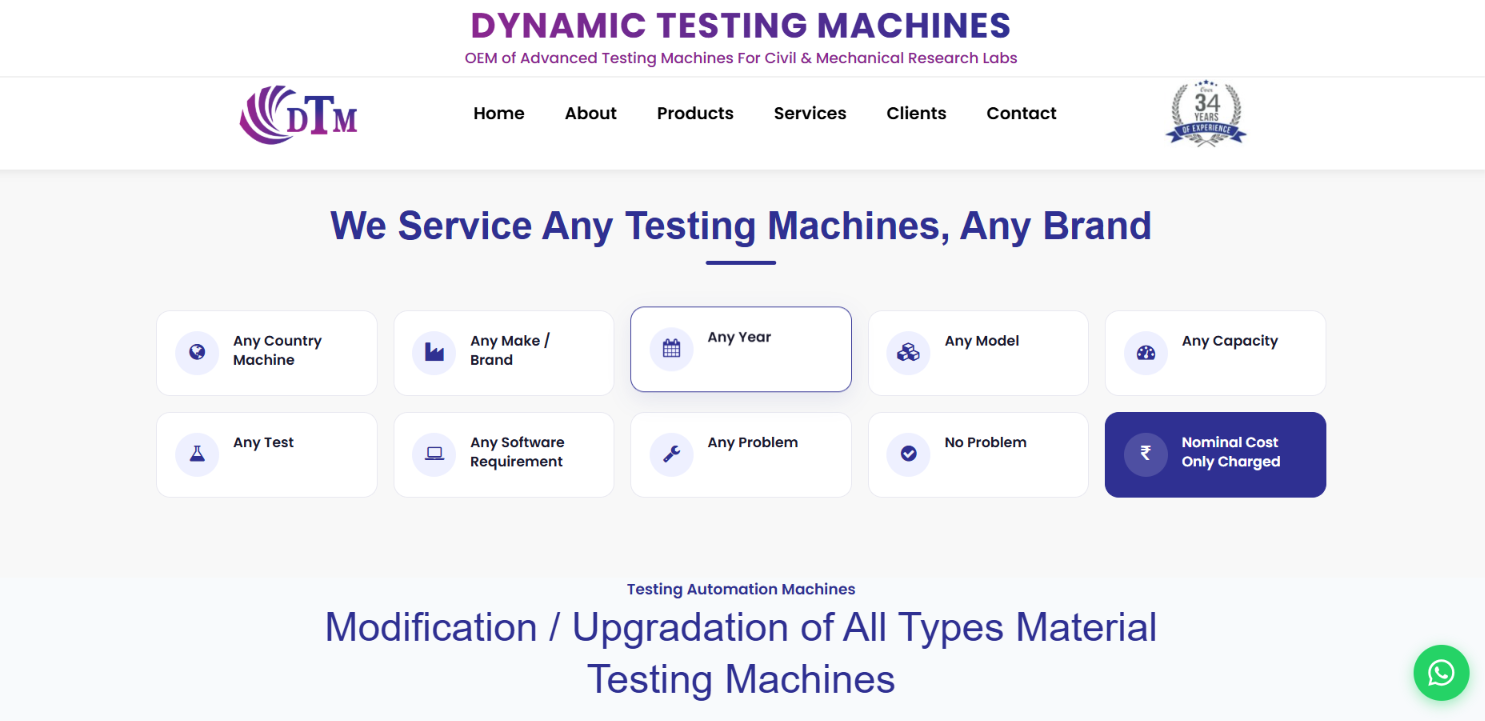This screenshot has height=721, width=1485.
Task: Open the About menu item
Action: click(590, 113)
